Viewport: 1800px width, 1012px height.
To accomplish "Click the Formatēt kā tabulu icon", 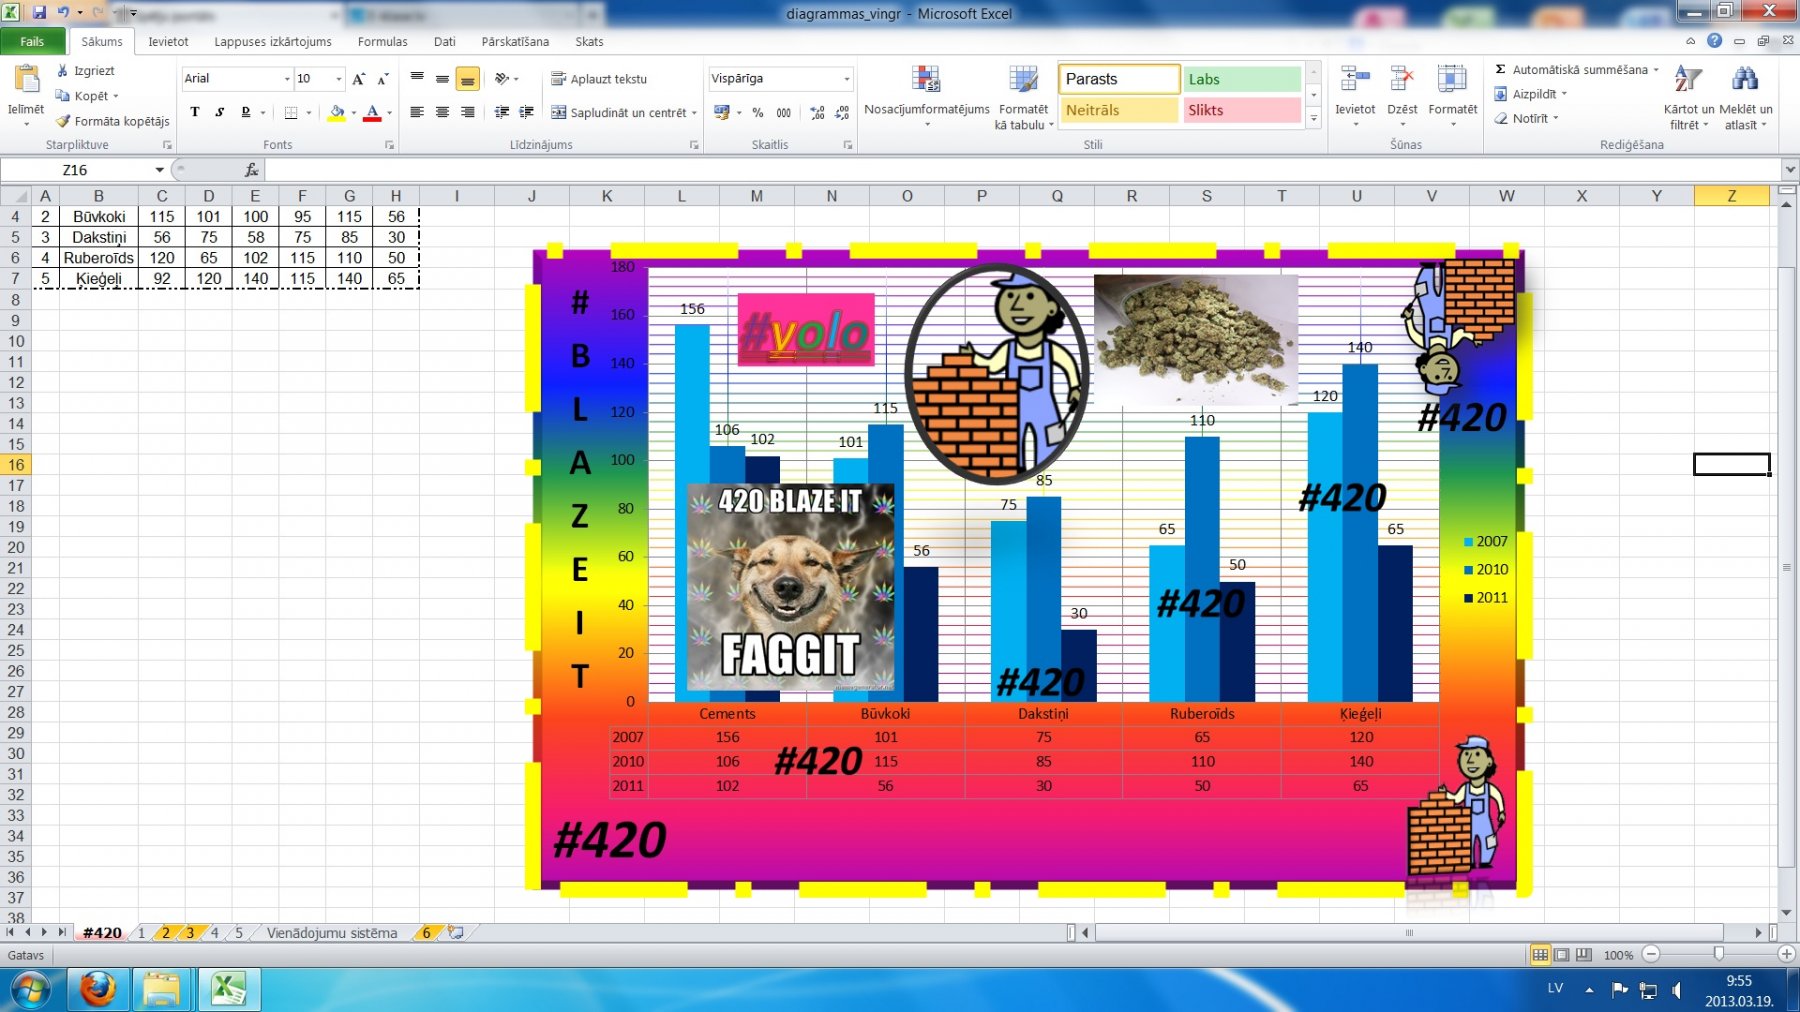I will pos(1023,80).
